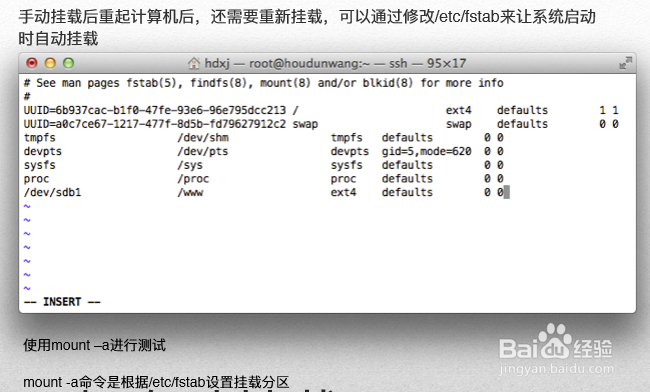The image size is (650, 392).
Task: Click the '/dev/shm' mount point
Action: point(203,138)
